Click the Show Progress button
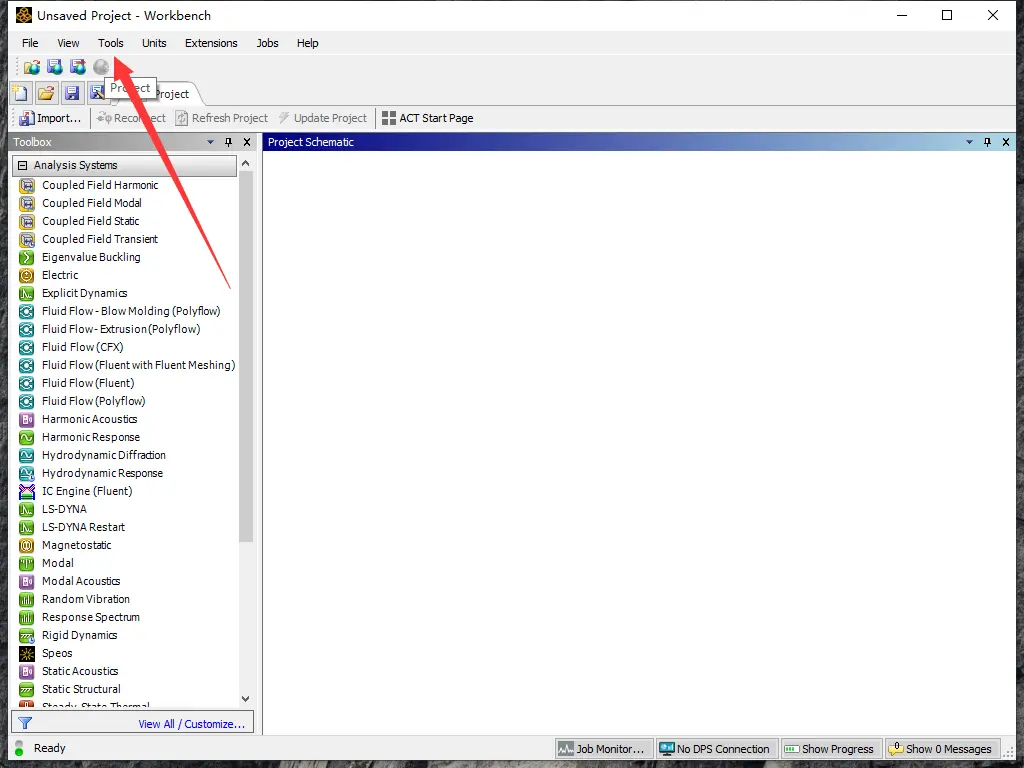 pyautogui.click(x=831, y=749)
